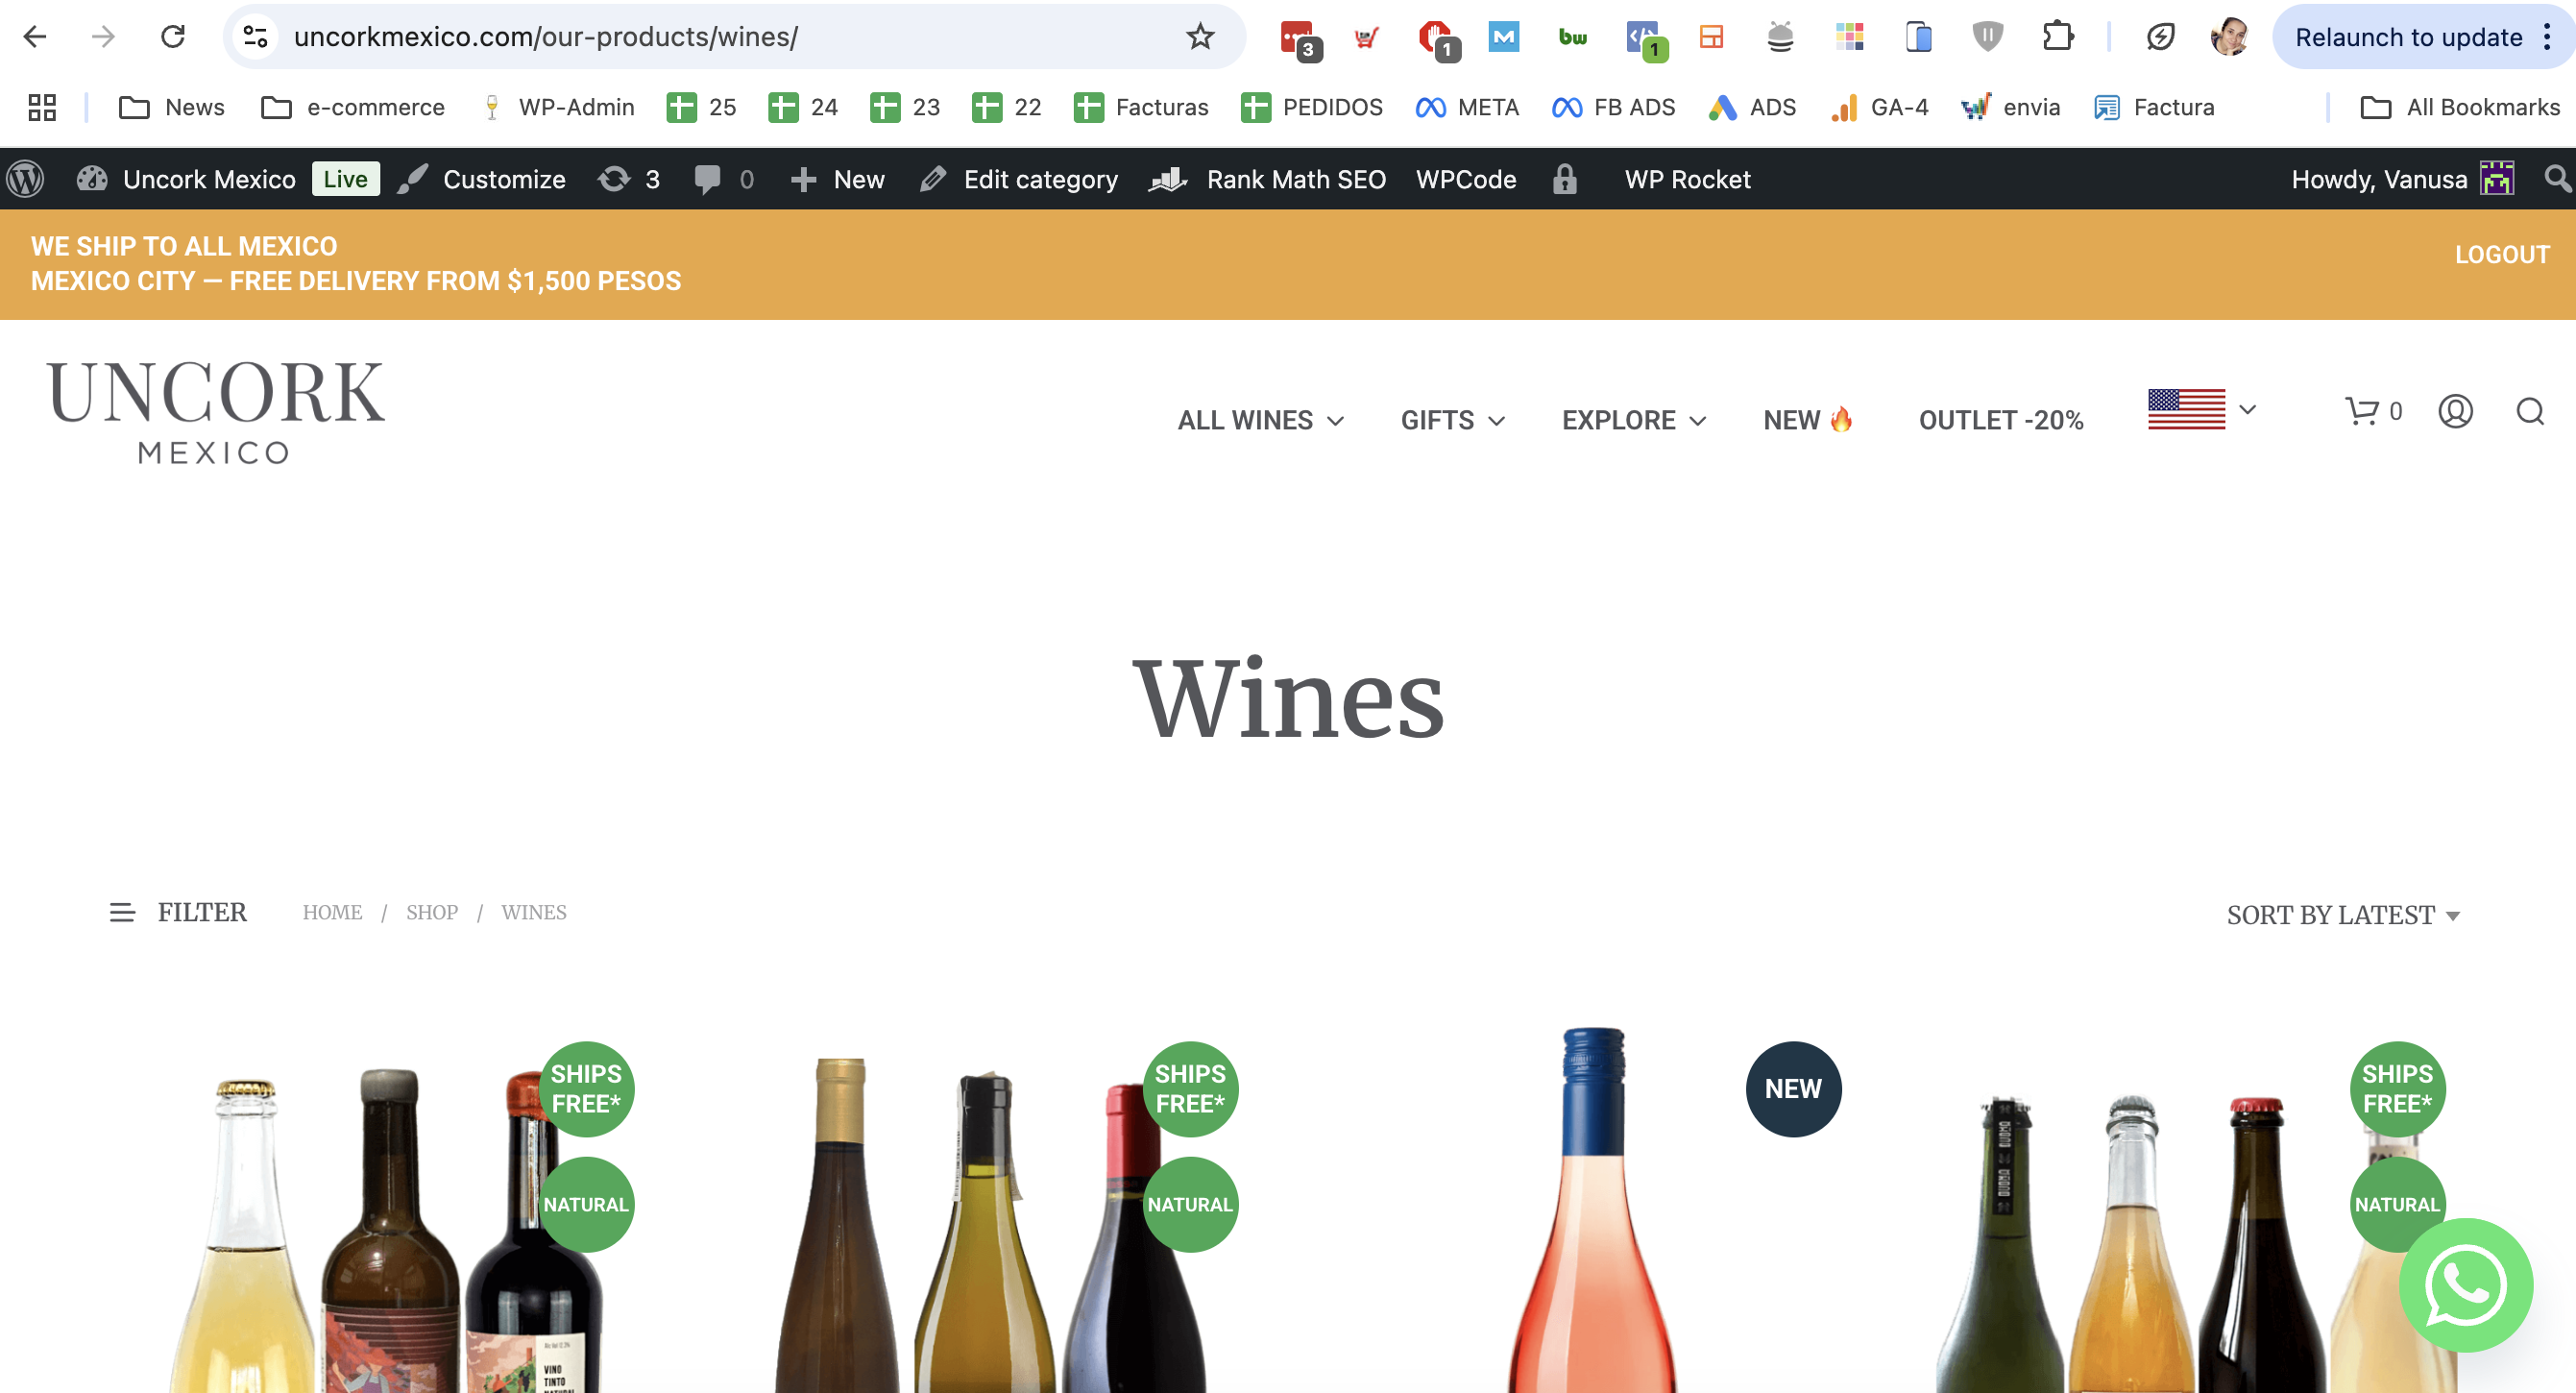The height and width of the screenshot is (1393, 2576).
Task: Open the SORT BY LATEST dropdown
Action: [x=2343, y=915]
